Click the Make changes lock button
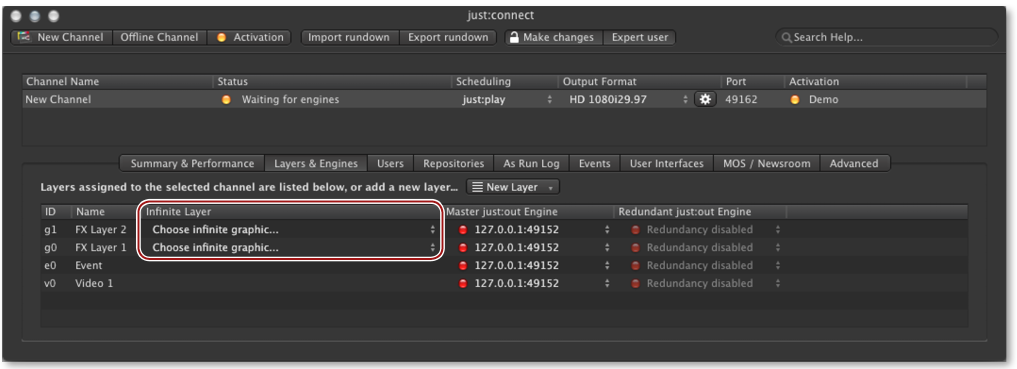This screenshot has height=369, width=1017. pyautogui.click(x=554, y=38)
